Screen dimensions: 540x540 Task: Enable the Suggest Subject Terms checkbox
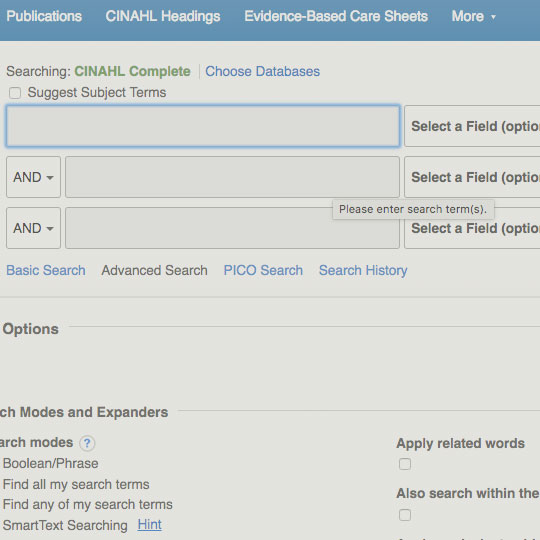click(15, 93)
